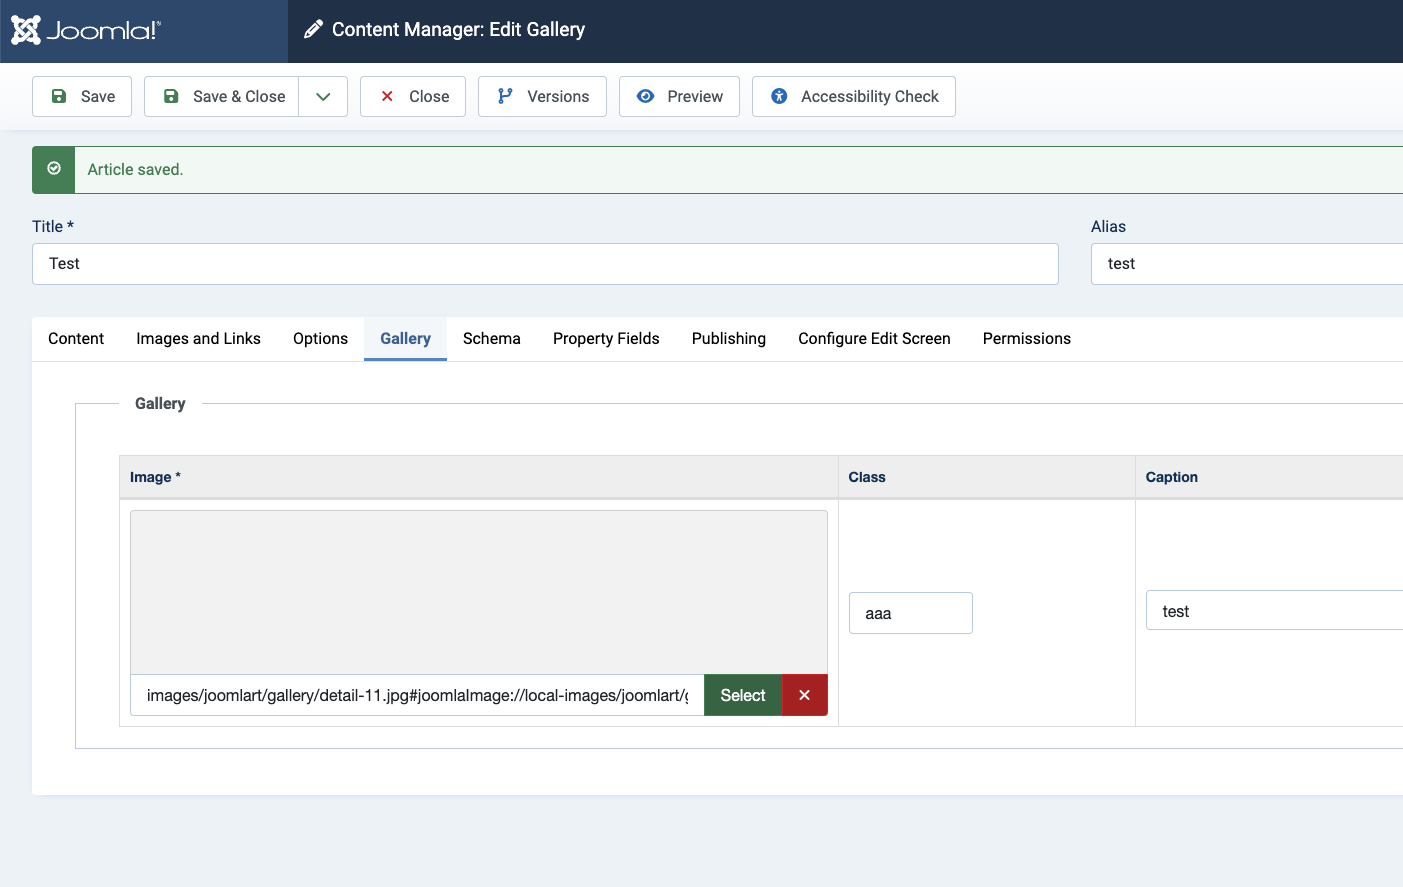
Task: Open the Publishing tab
Action: pos(728,339)
